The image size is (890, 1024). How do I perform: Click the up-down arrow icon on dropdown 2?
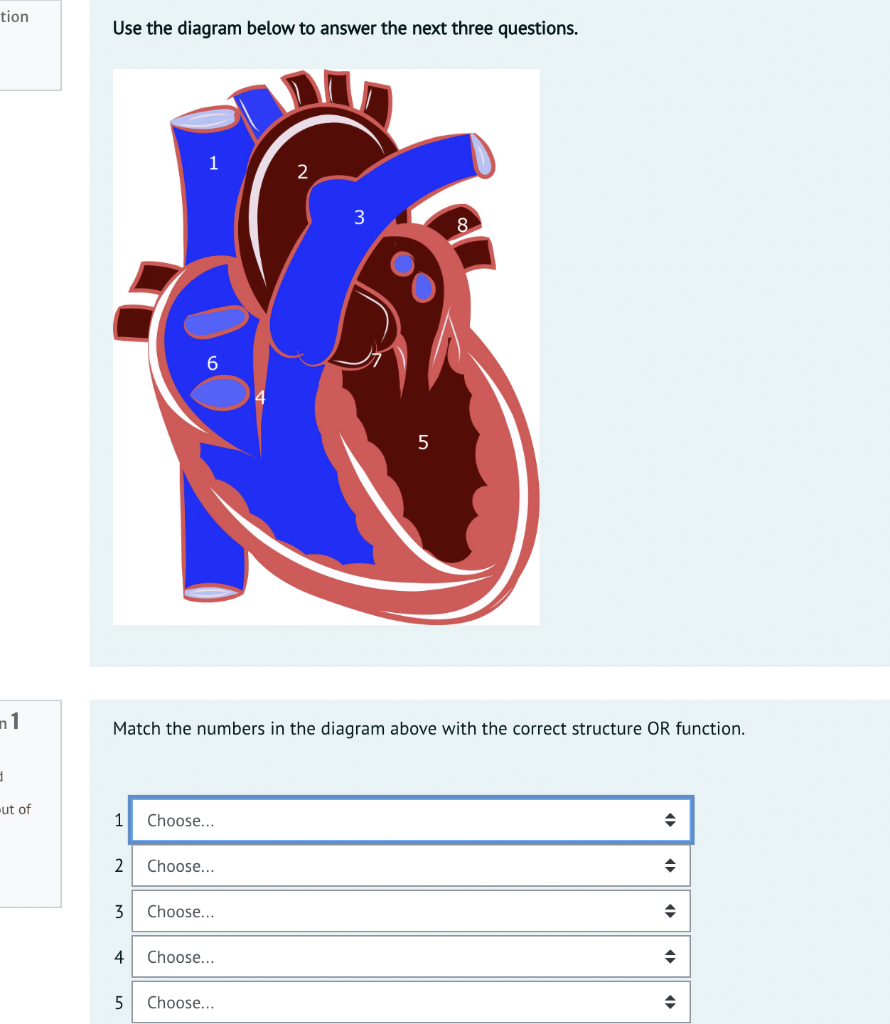[x=669, y=865]
